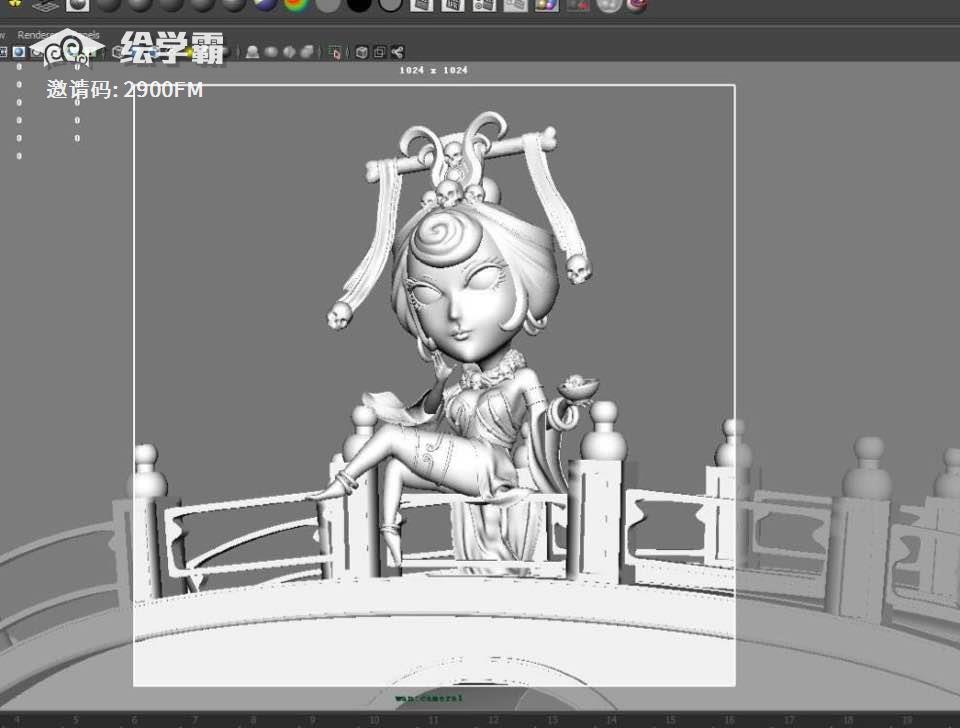This screenshot has height=728, width=960.
Task: Click the multicolored spheres shelf icon
Action: point(546,5)
